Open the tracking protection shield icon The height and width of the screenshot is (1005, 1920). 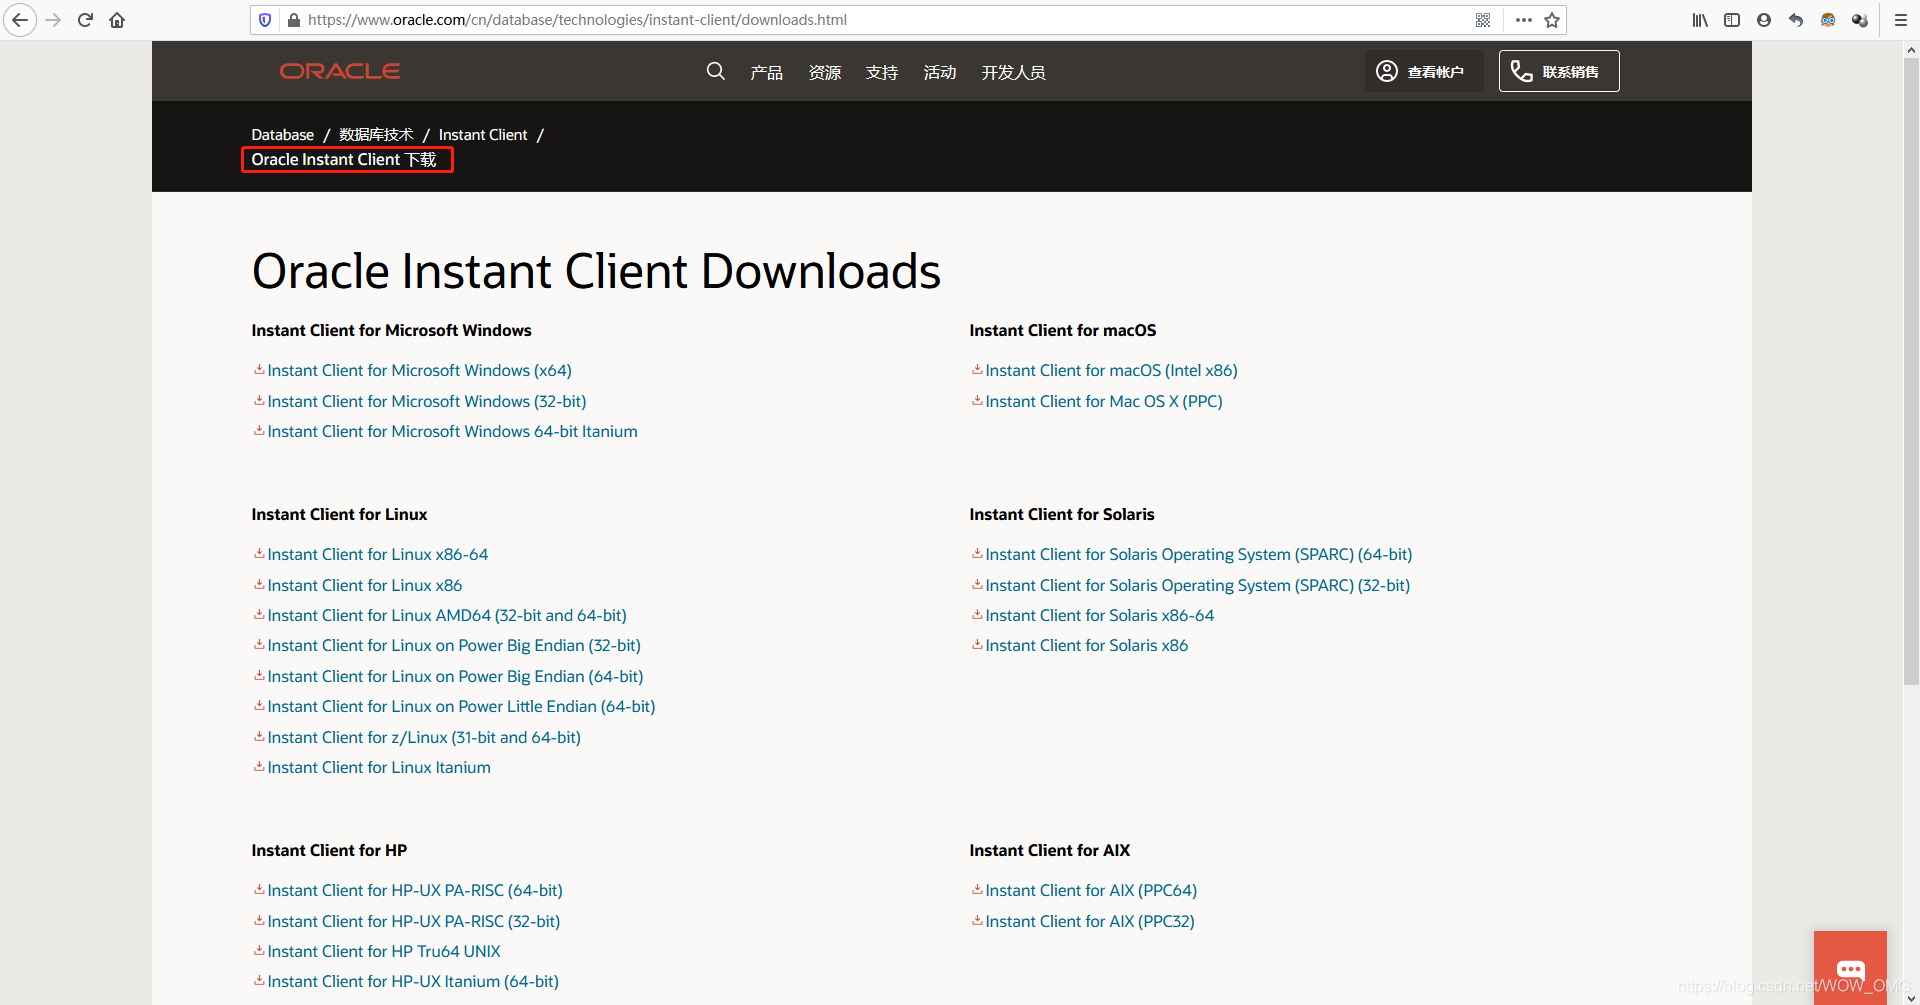pos(265,20)
